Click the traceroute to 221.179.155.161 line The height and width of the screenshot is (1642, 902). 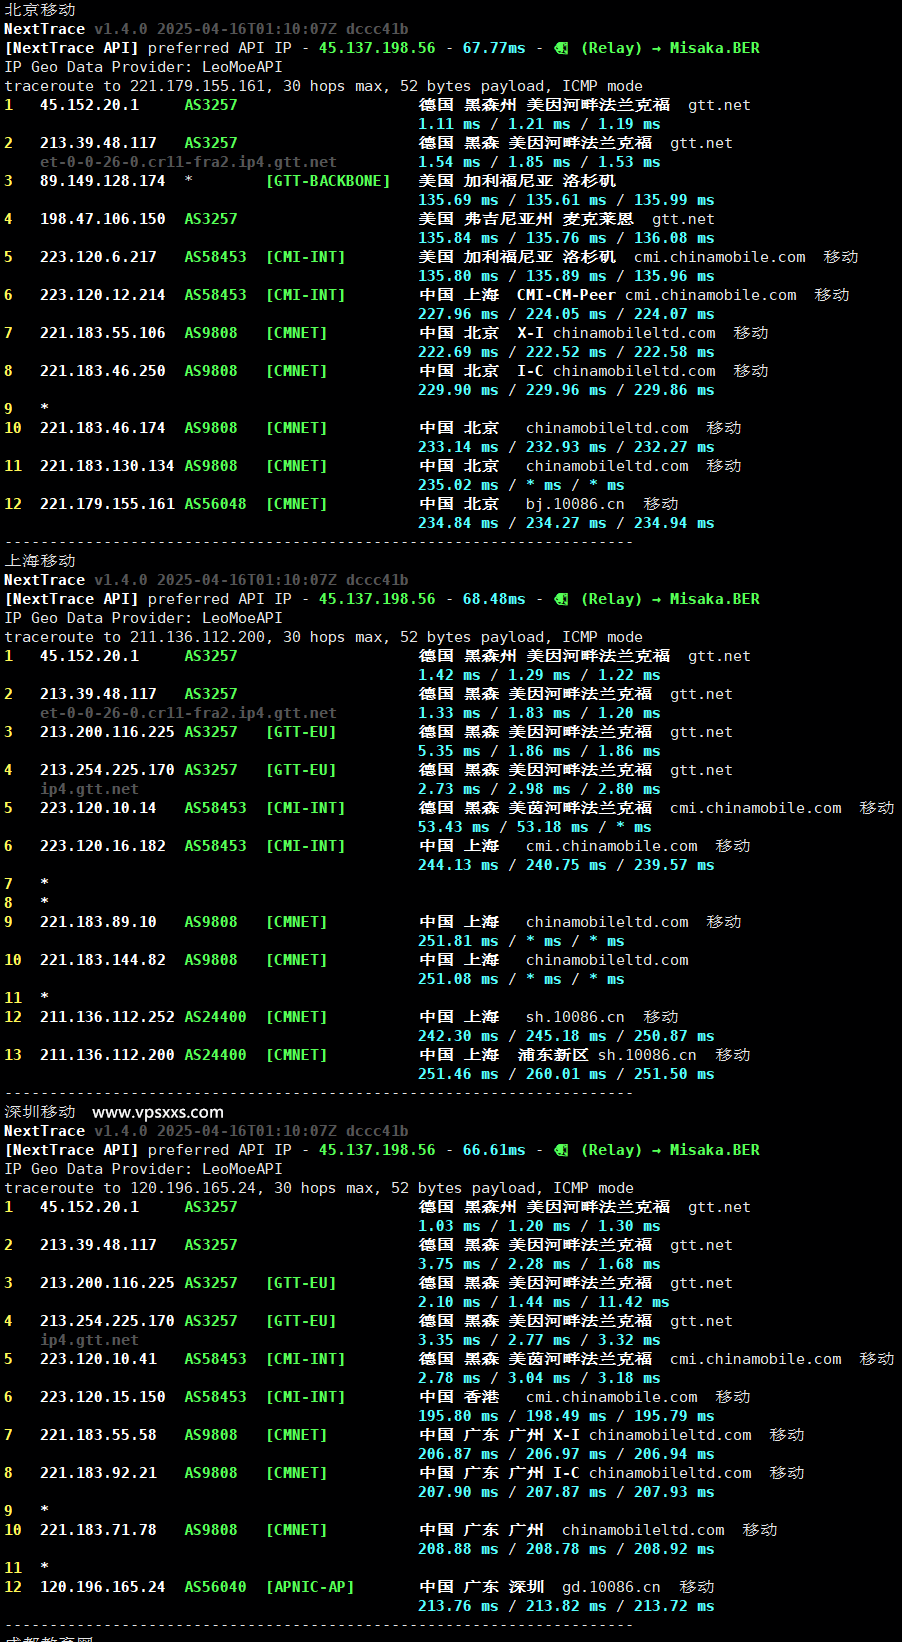(x=324, y=86)
